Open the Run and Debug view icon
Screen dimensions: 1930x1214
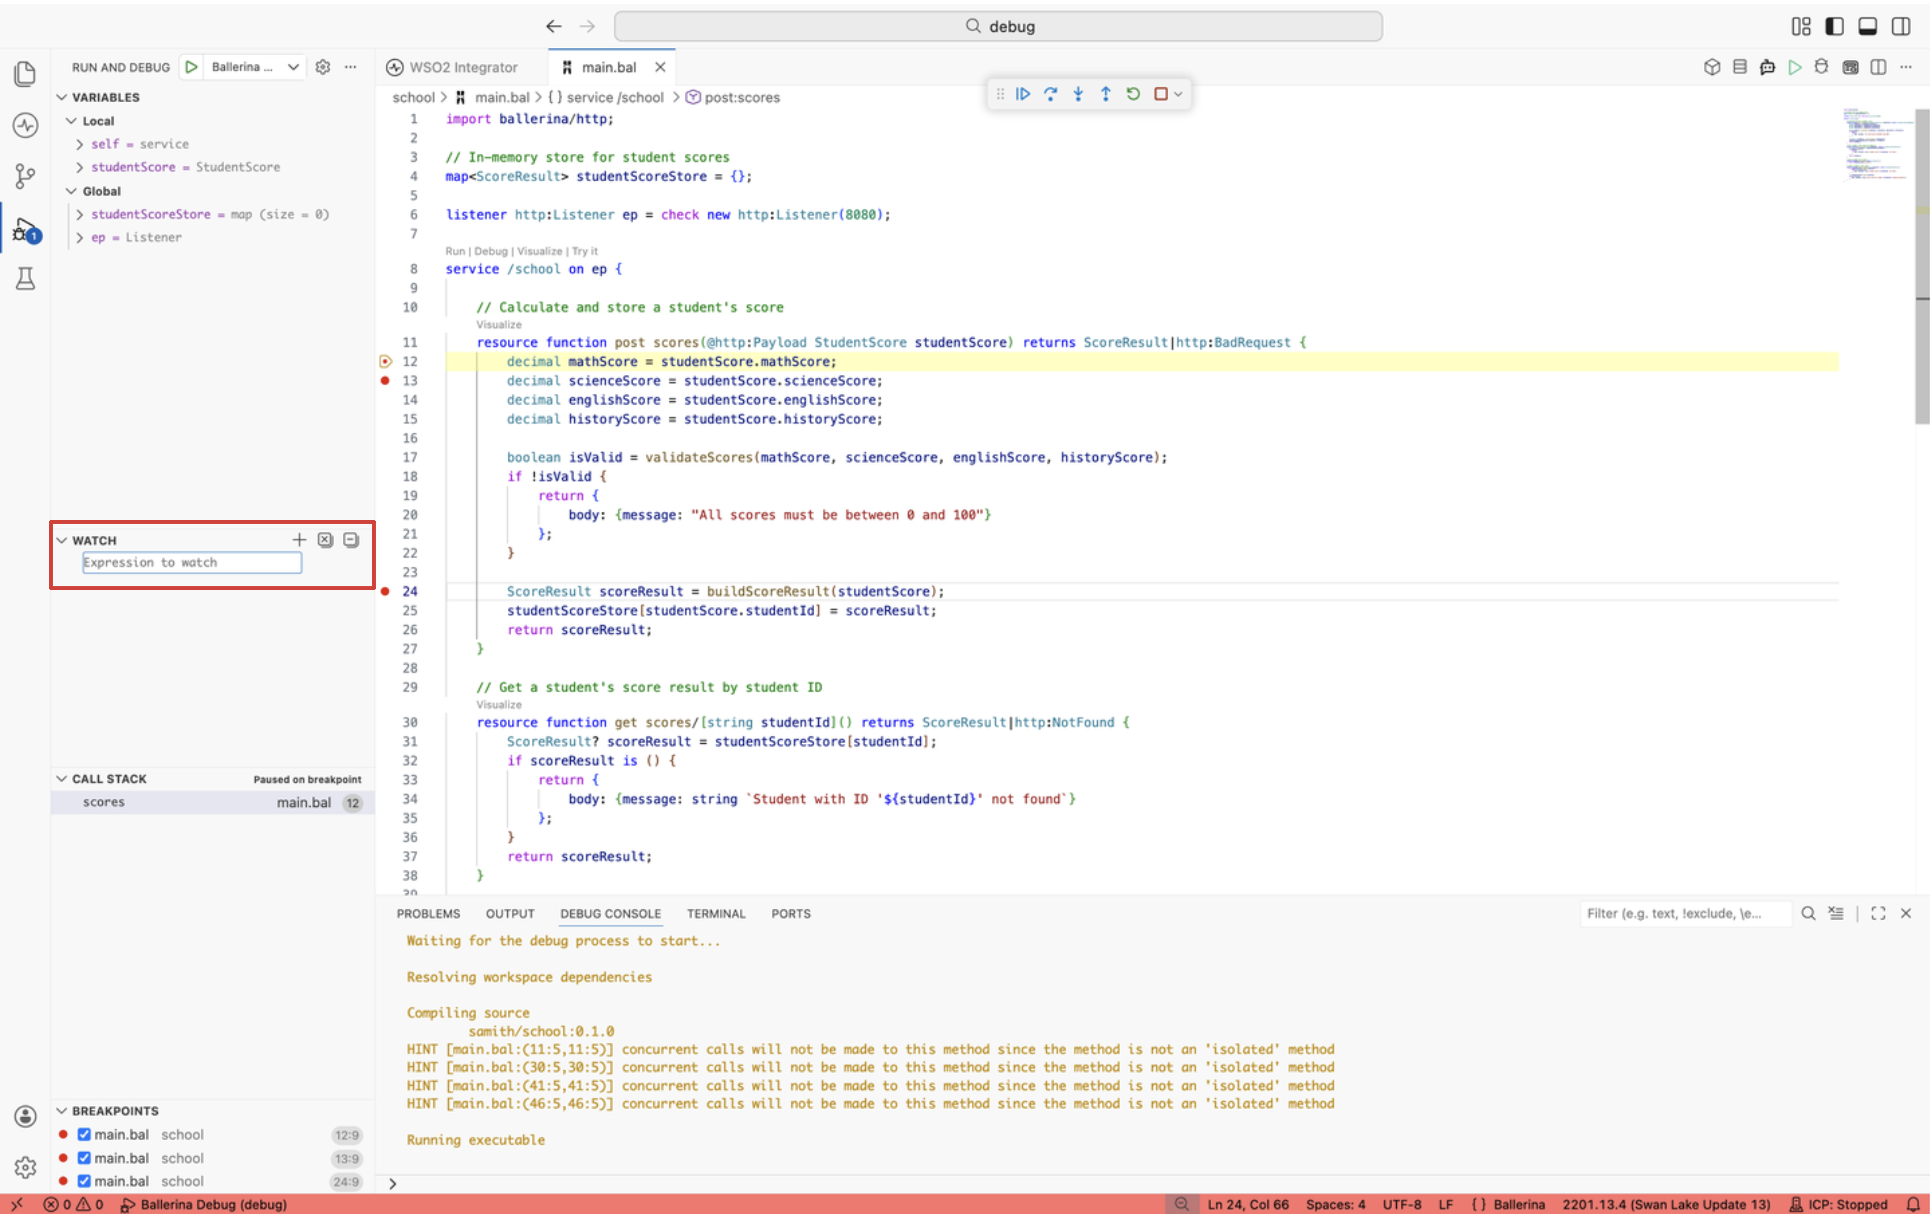click(26, 230)
